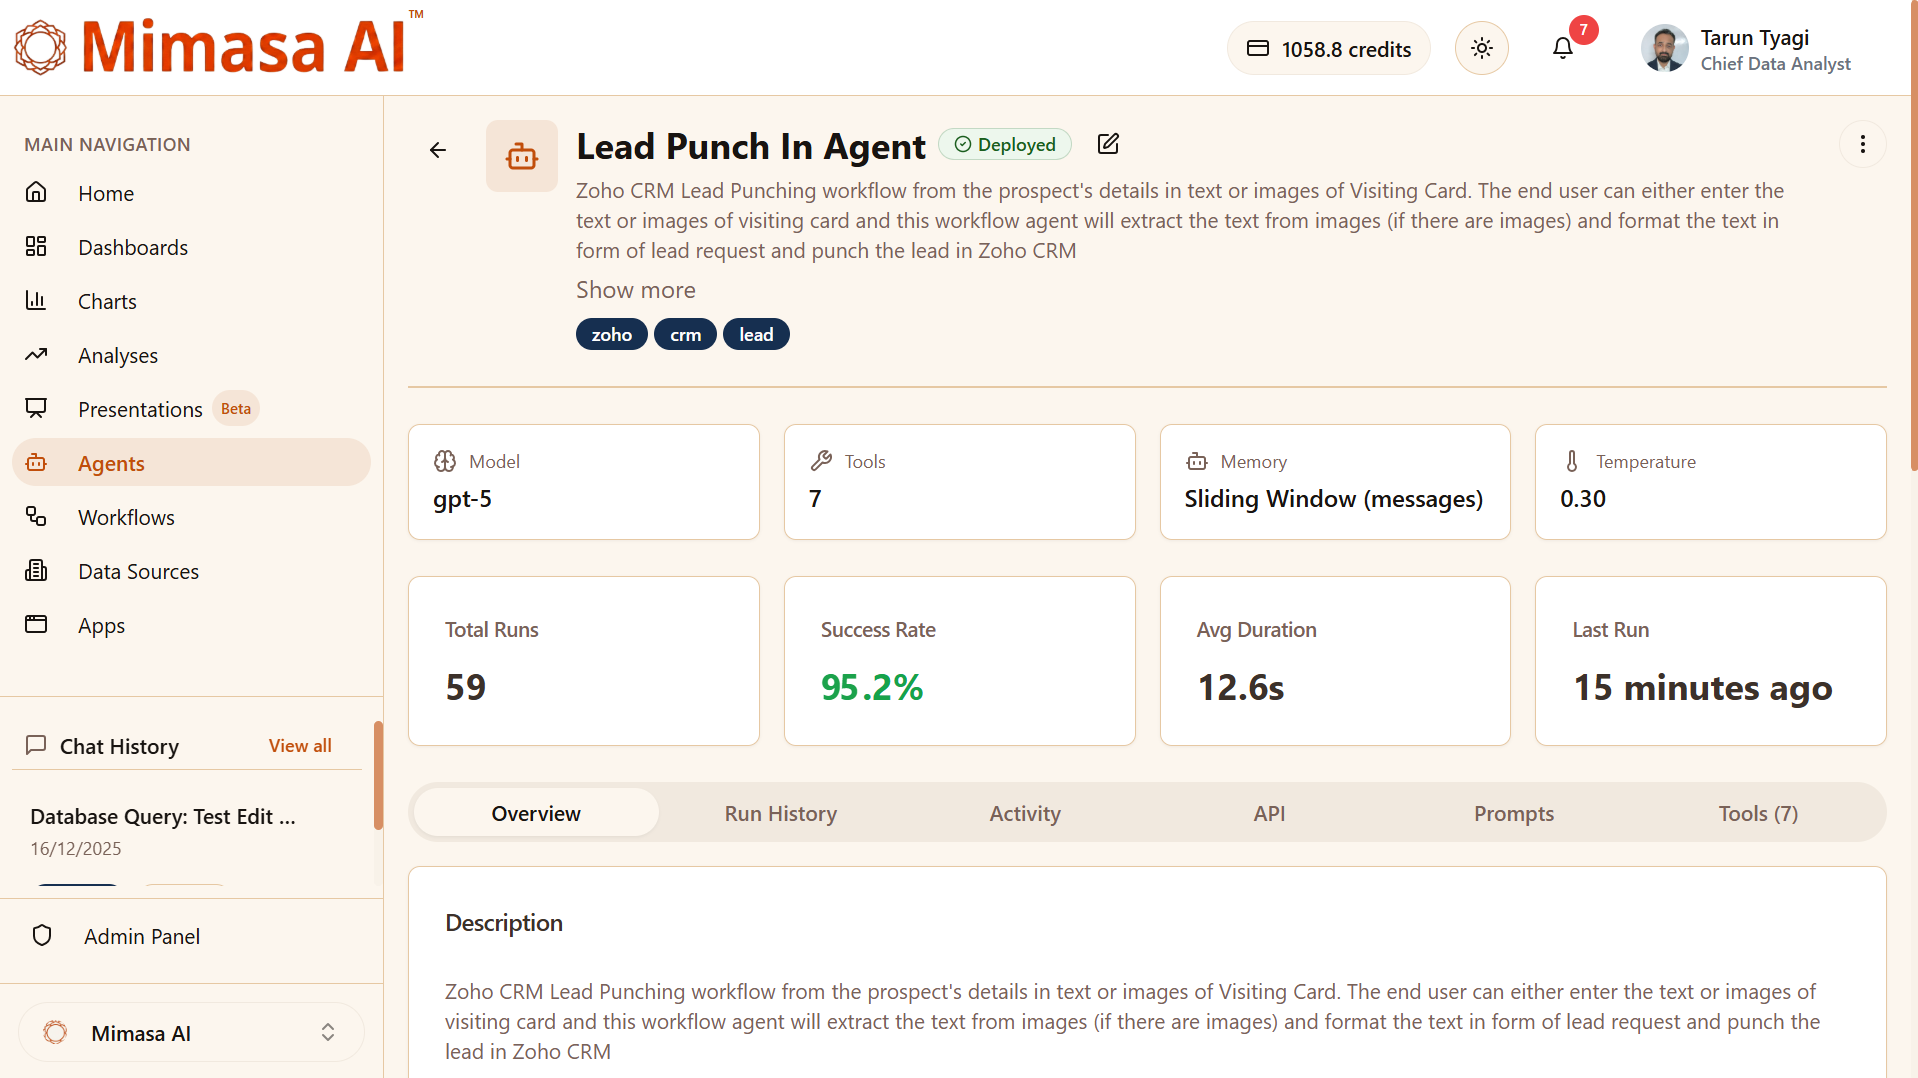Toggle the light/dark theme sun button

point(1482,48)
